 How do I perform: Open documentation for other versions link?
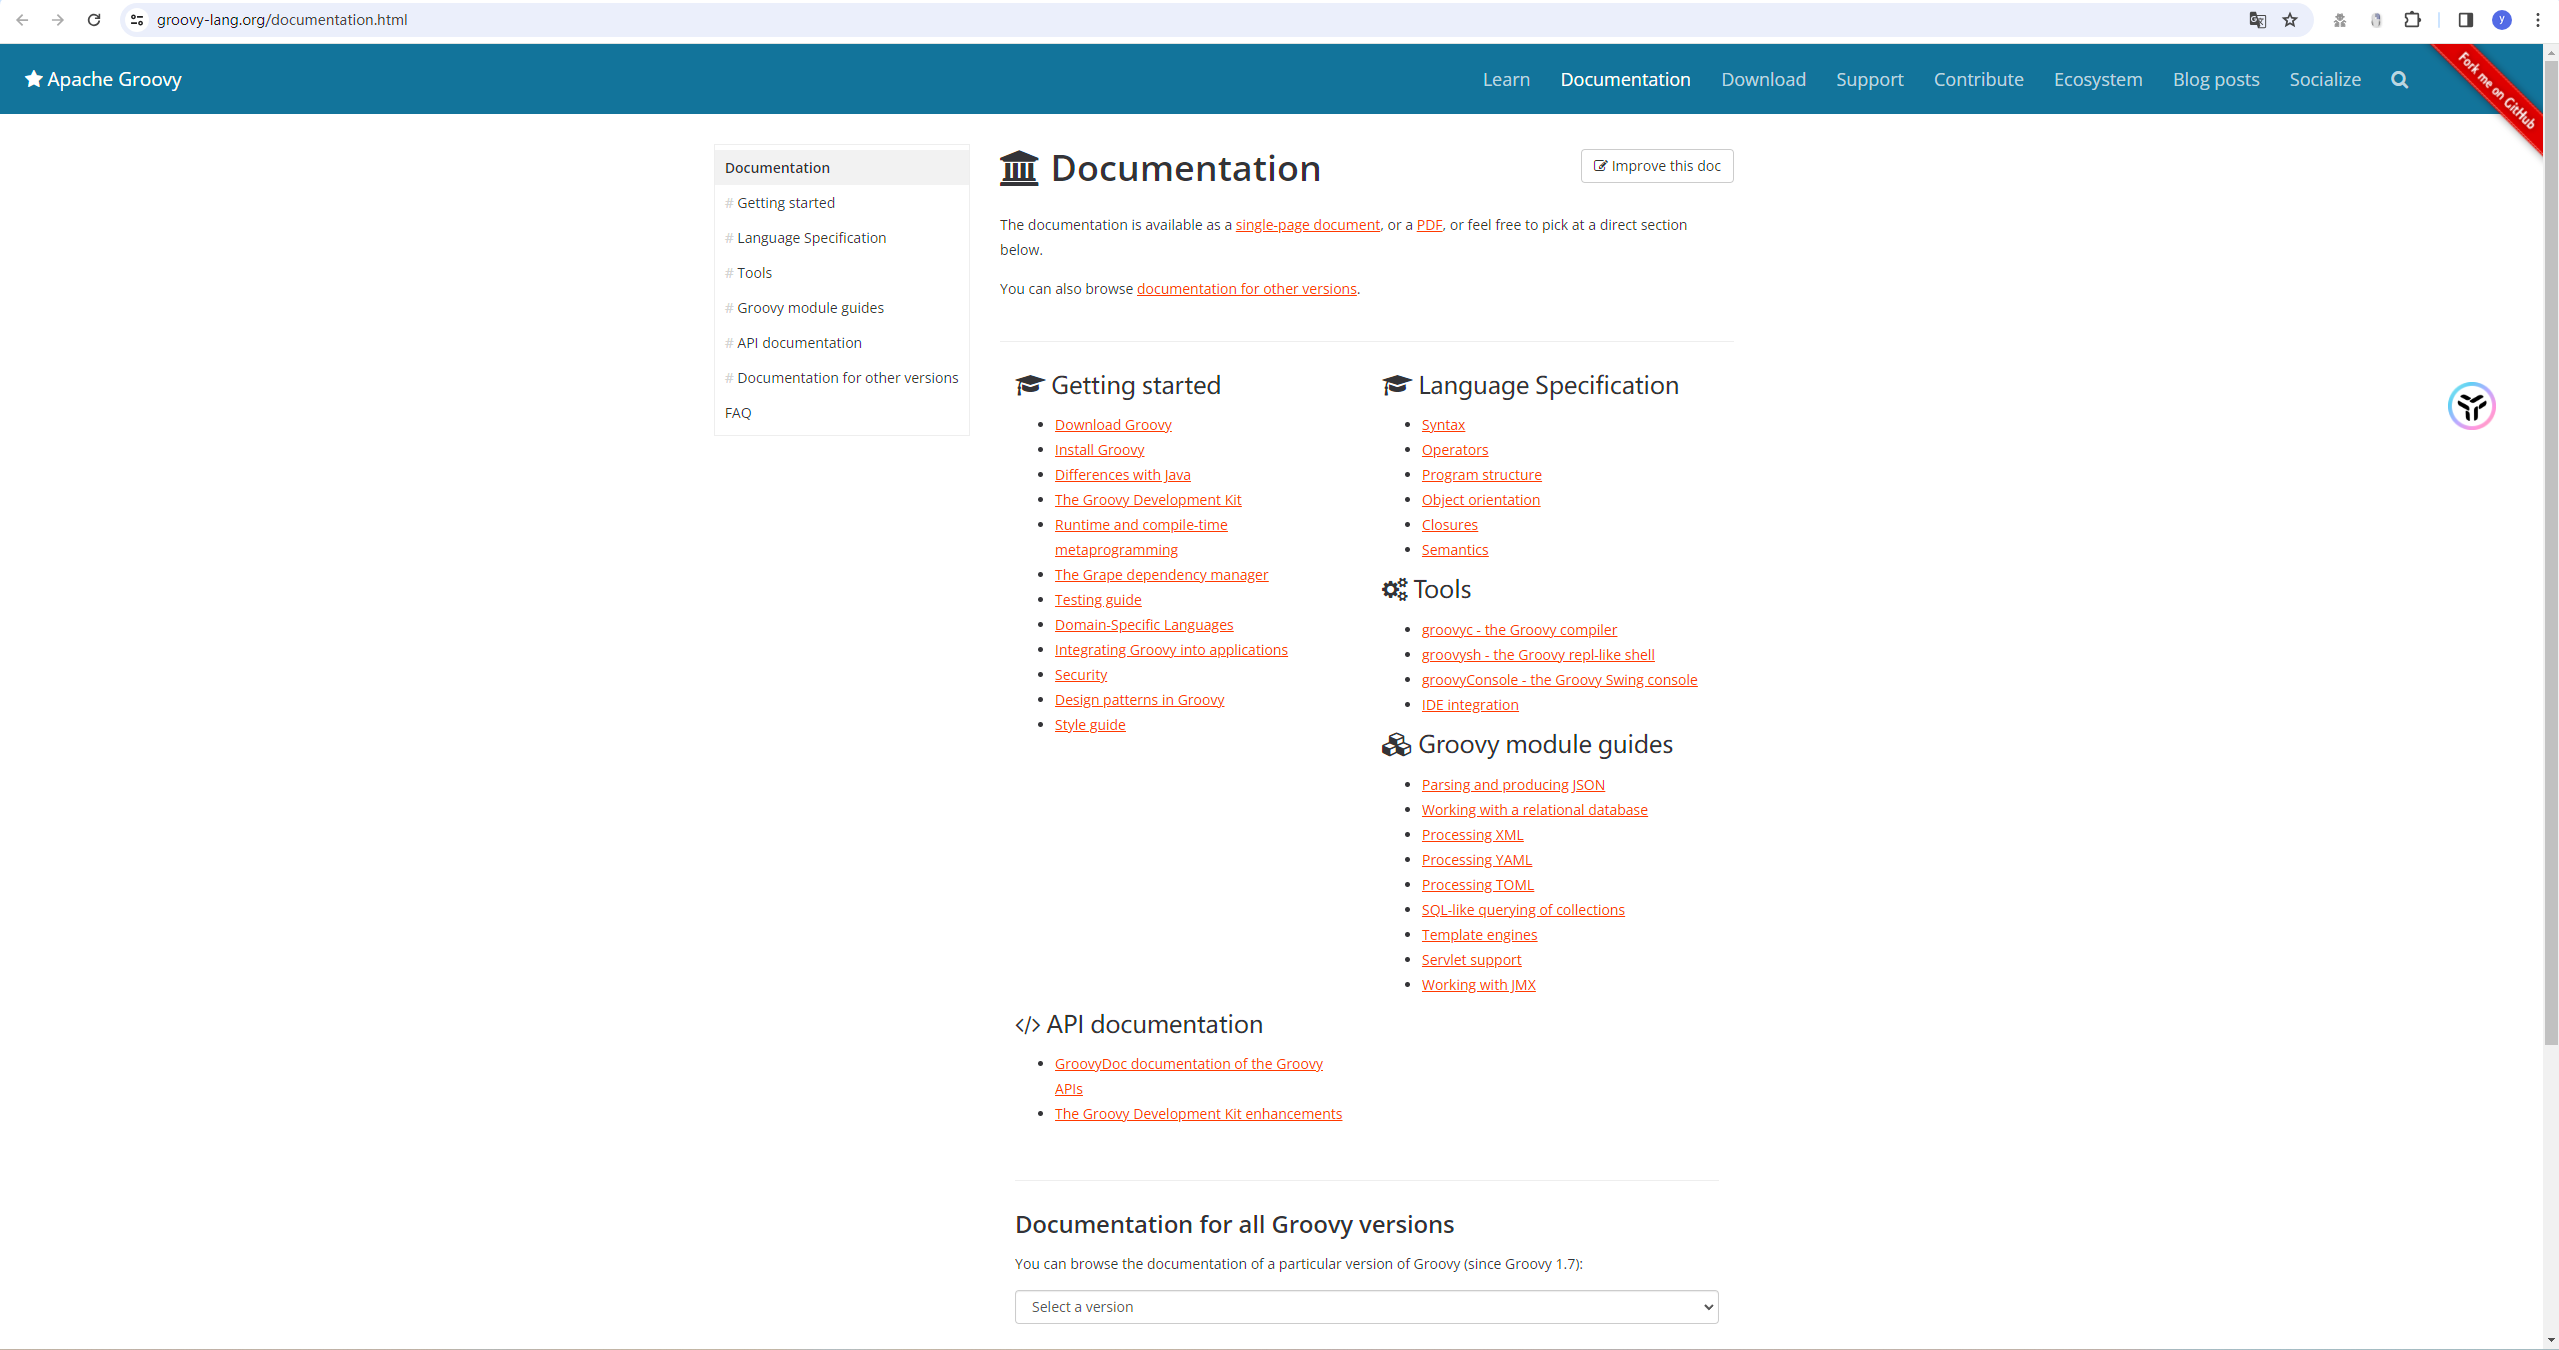[1246, 289]
